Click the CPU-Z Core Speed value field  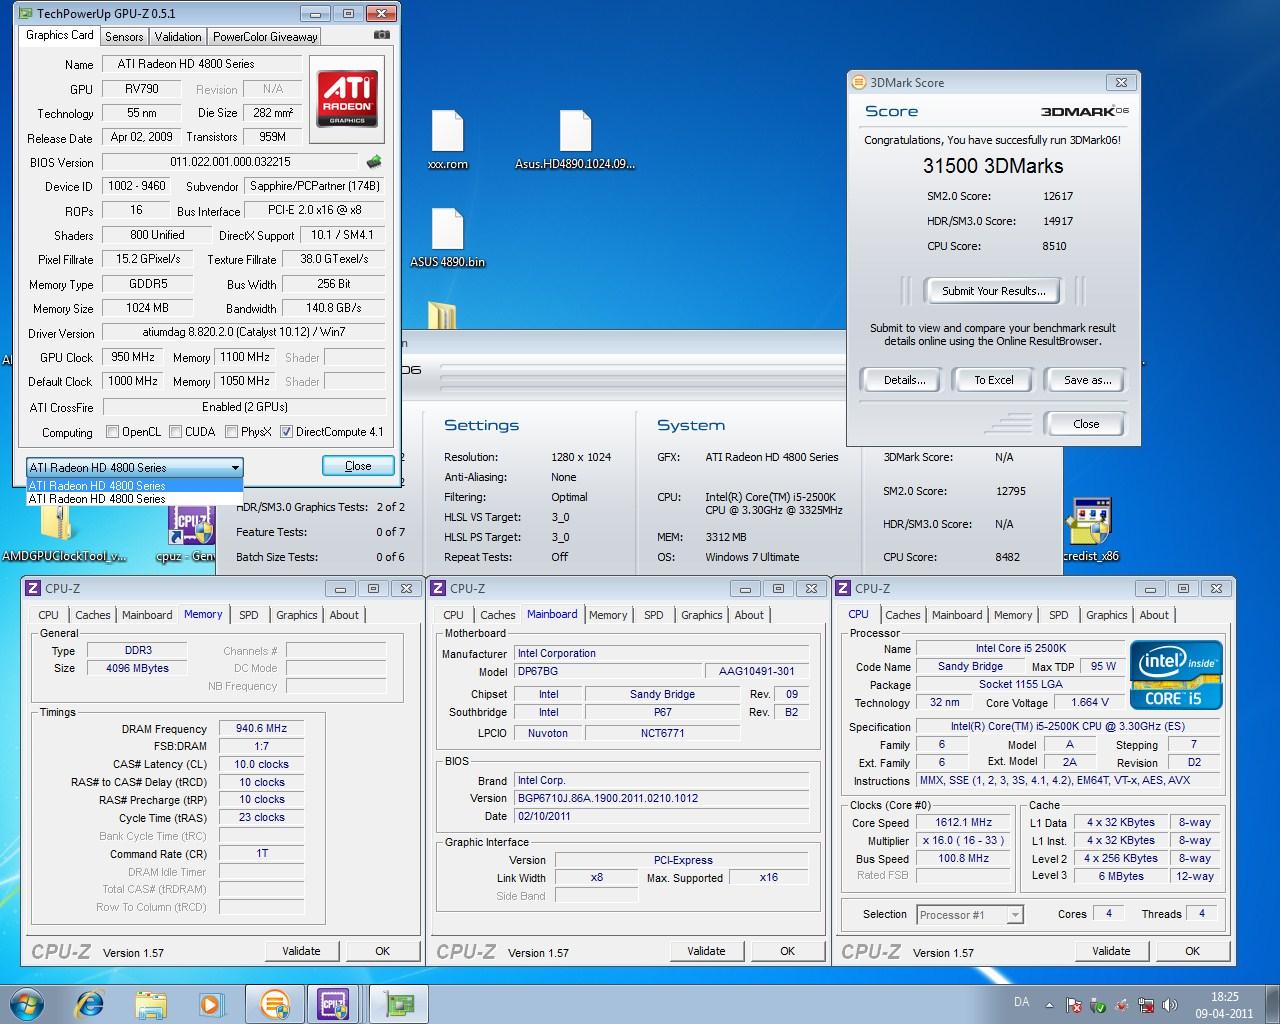click(x=963, y=823)
